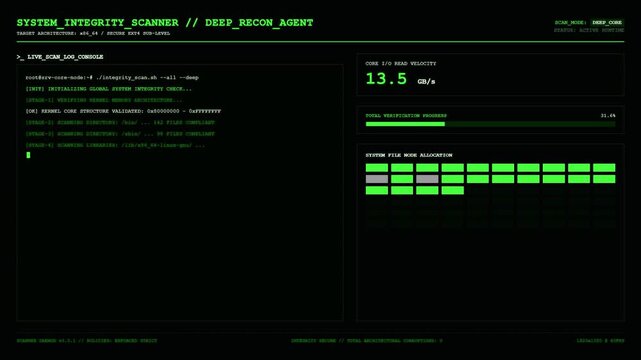This screenshot has width=641, height=360.
Task: Click the integrity secure footer status
Action: (367, 341)
